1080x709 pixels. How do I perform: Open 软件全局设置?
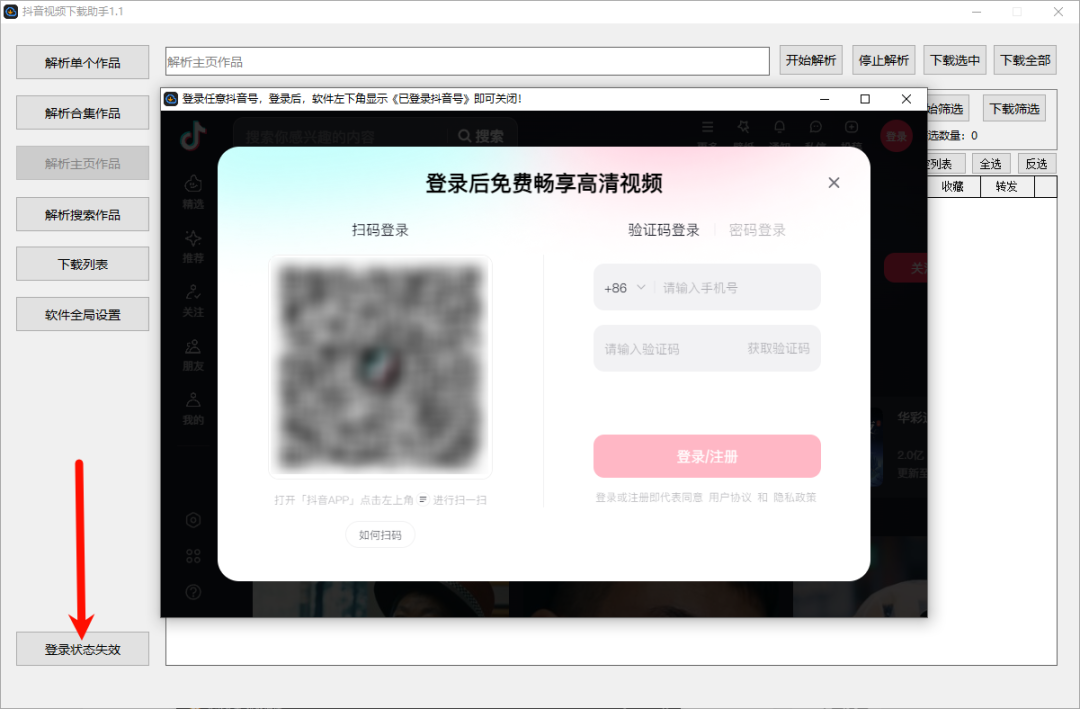83,314
